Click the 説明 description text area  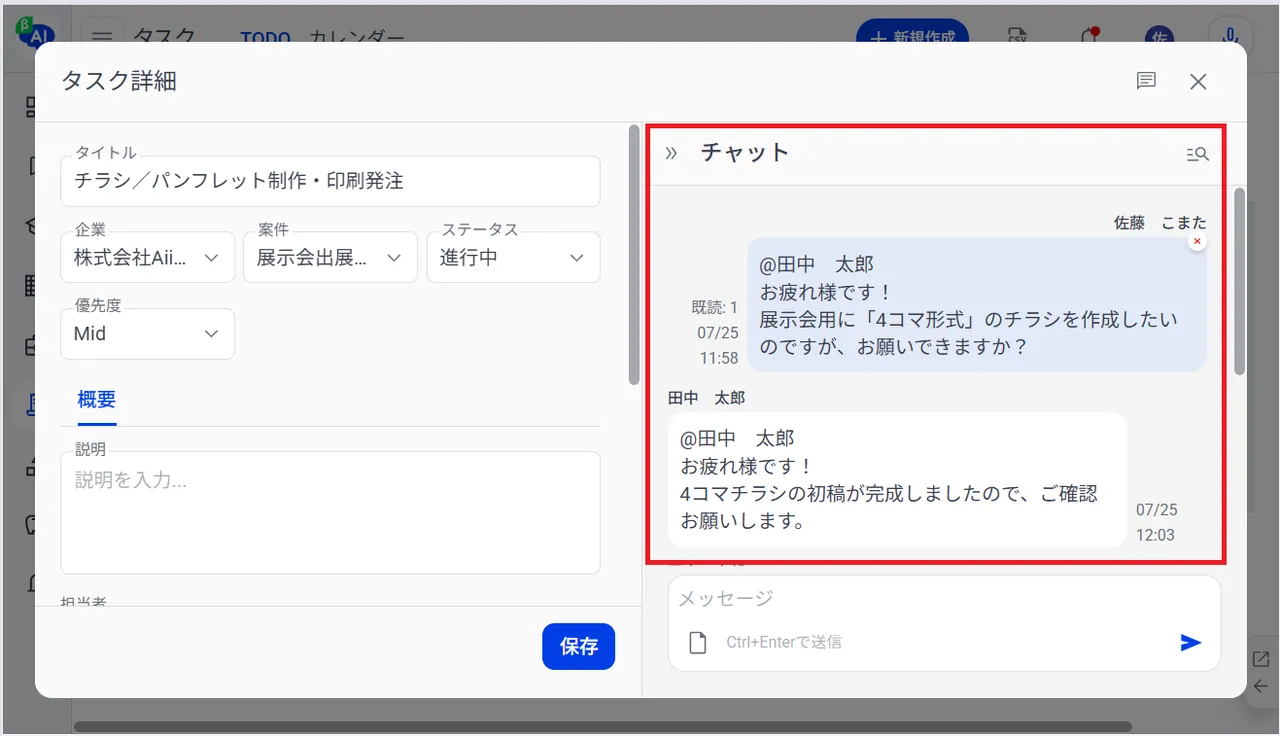pos(330,513)
